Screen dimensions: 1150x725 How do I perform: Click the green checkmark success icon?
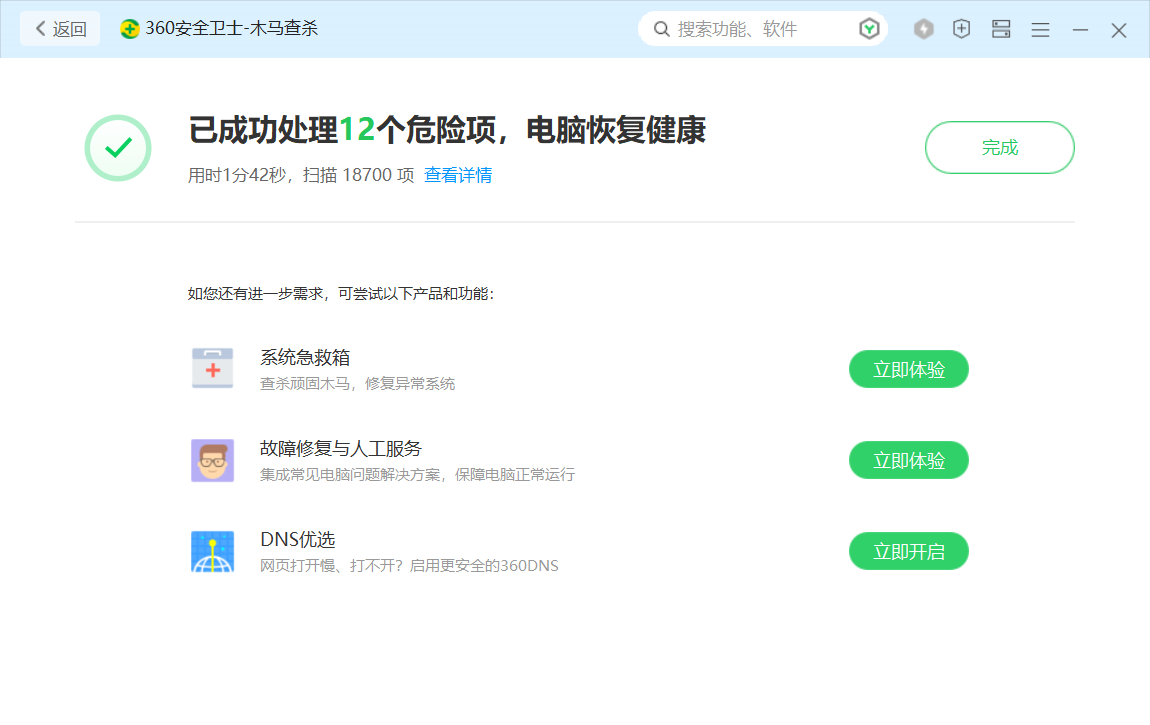tap(118, 148)
